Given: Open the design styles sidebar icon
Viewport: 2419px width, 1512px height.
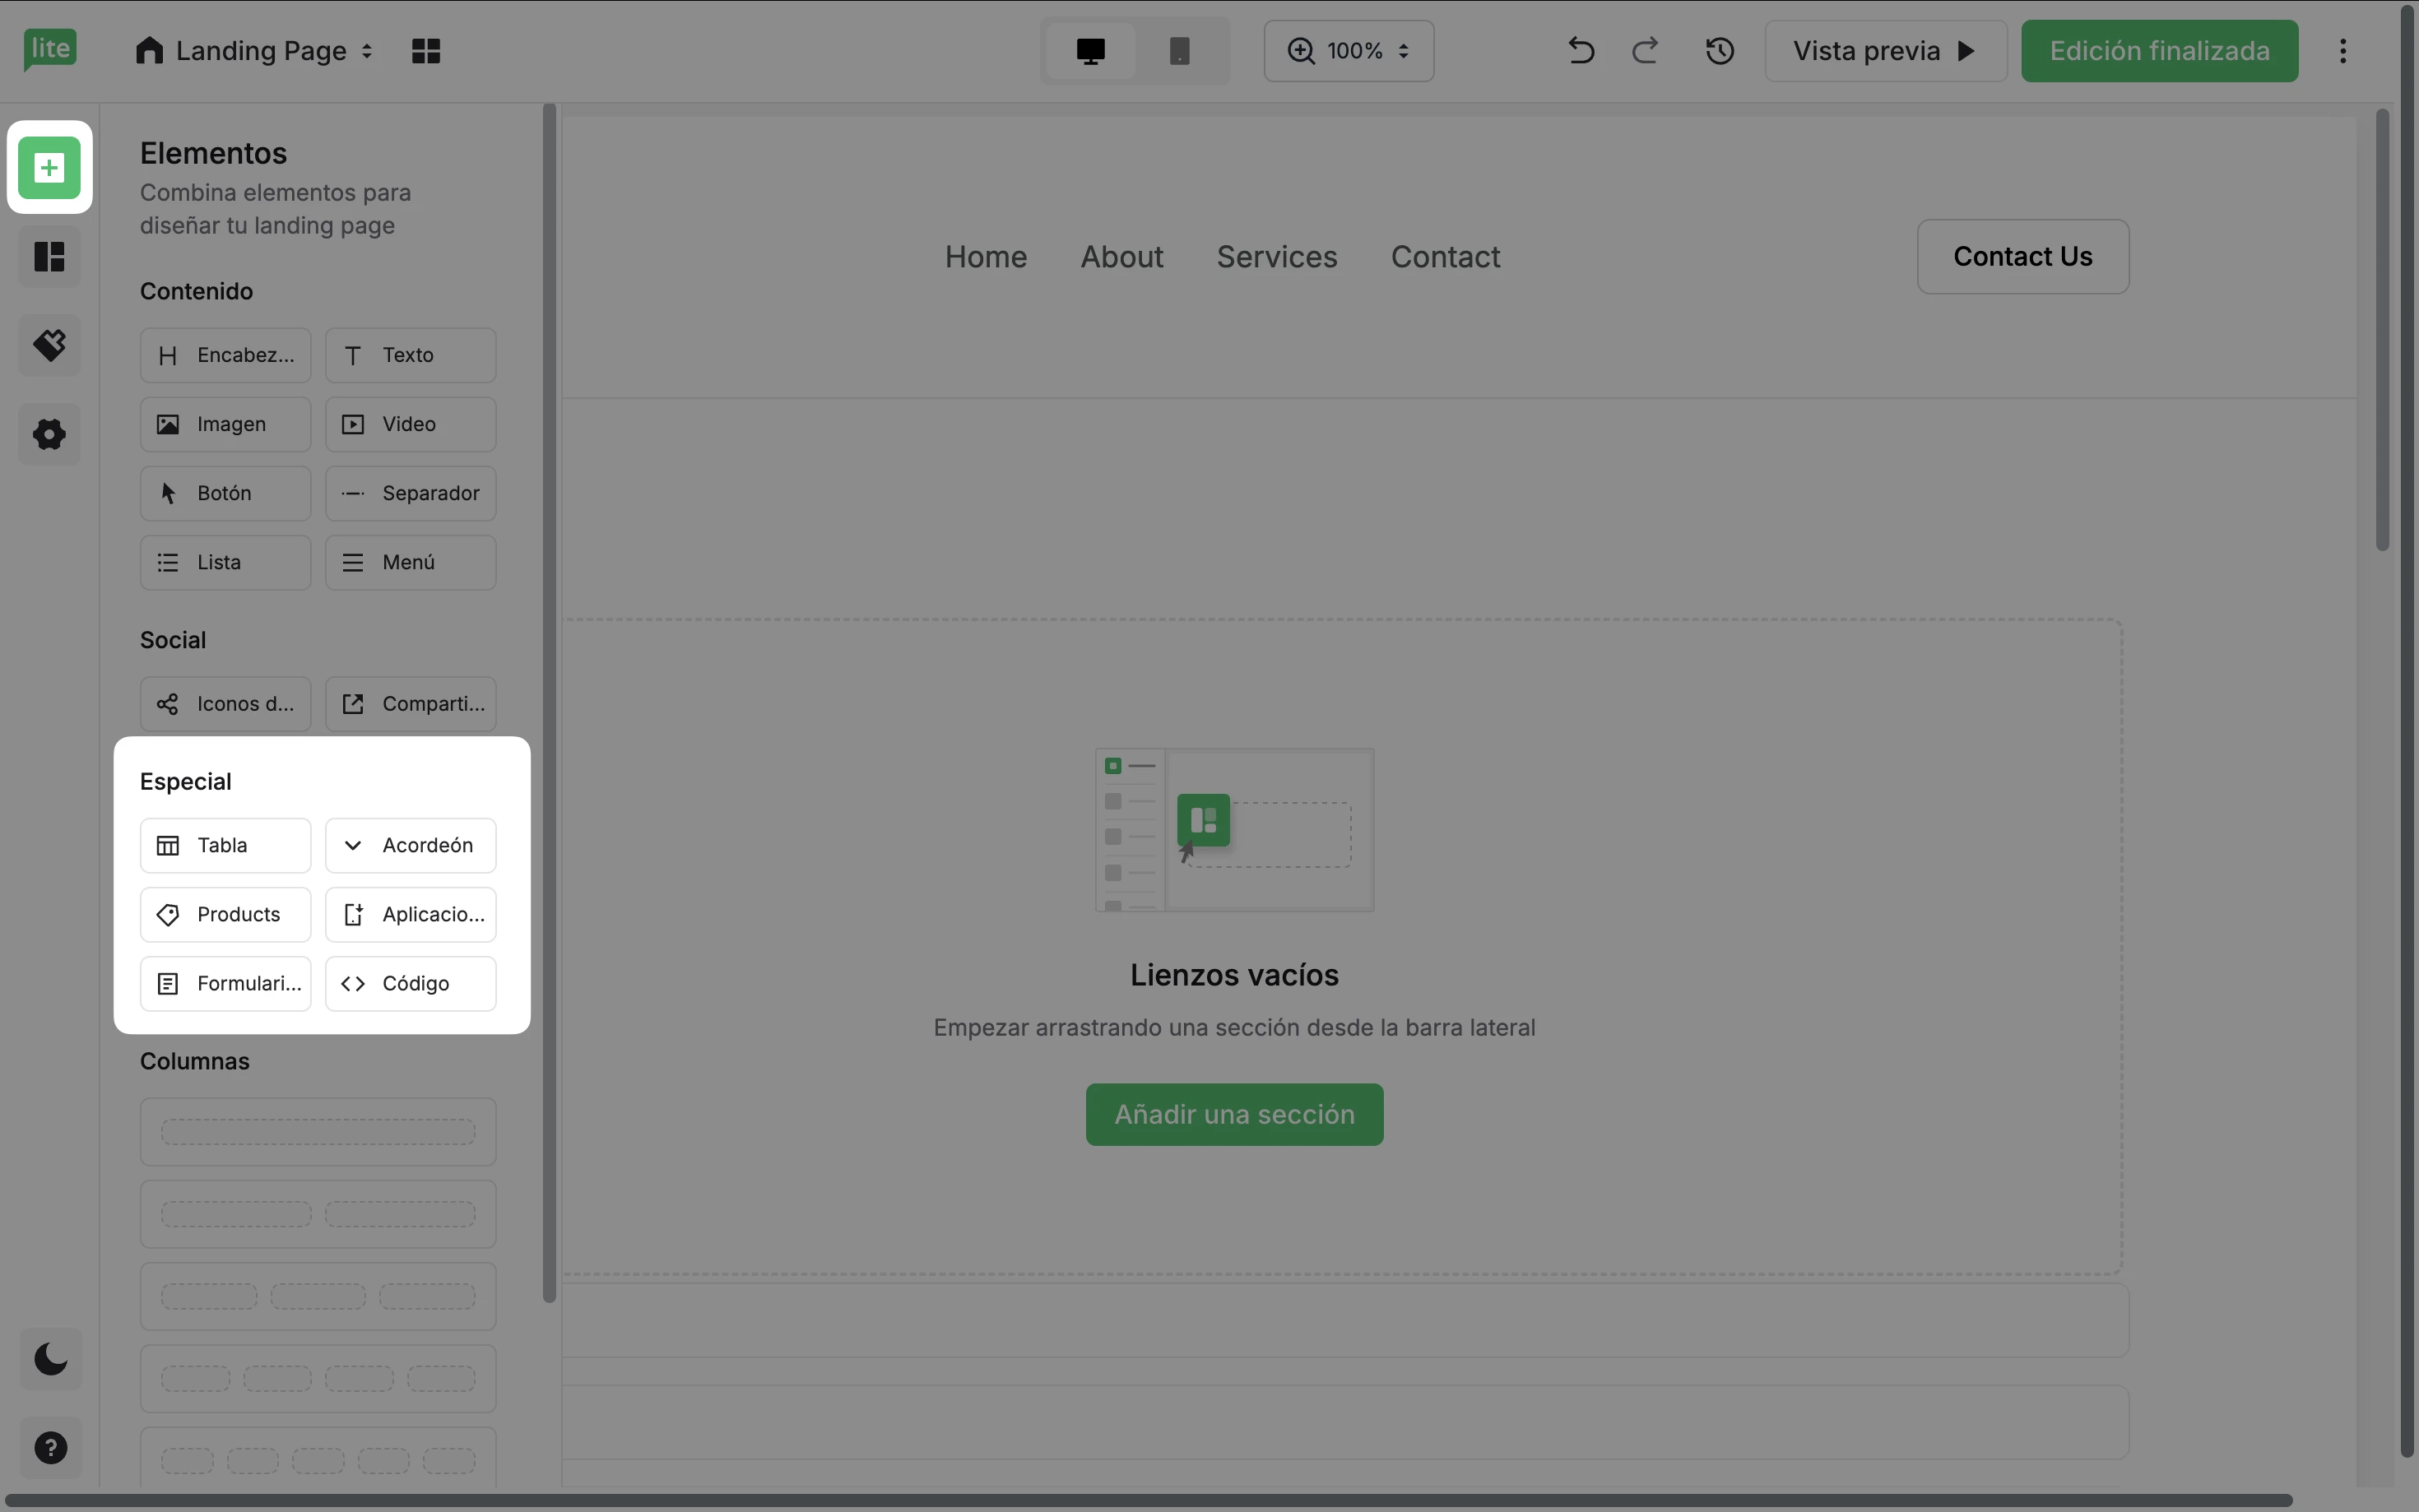Looking at the screenshot, I should (x=49, y=346).
